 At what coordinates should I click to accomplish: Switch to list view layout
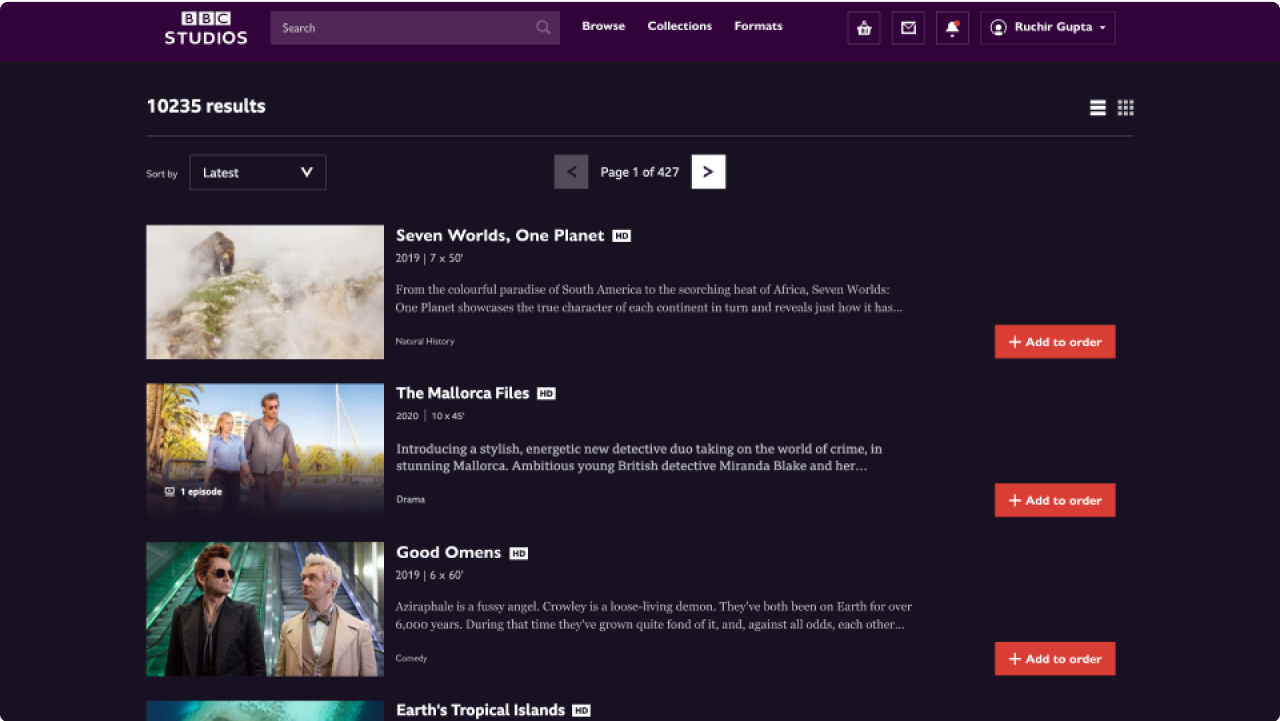pyautogui.click(x=1098, y=108)
